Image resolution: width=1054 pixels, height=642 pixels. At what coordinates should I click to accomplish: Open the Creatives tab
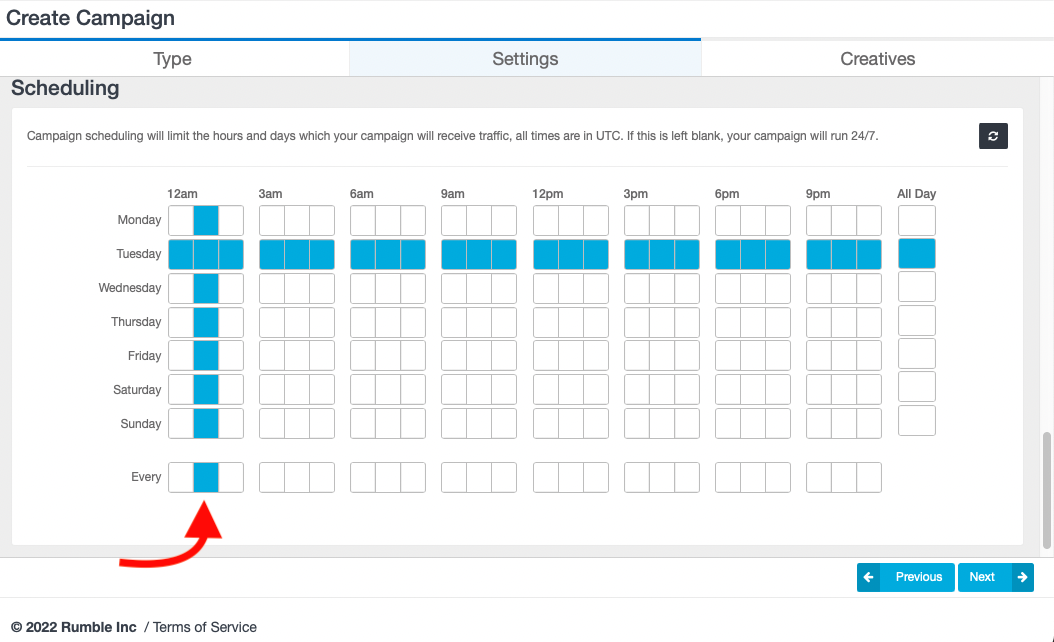pyautogui.click(x=877, y=59)
